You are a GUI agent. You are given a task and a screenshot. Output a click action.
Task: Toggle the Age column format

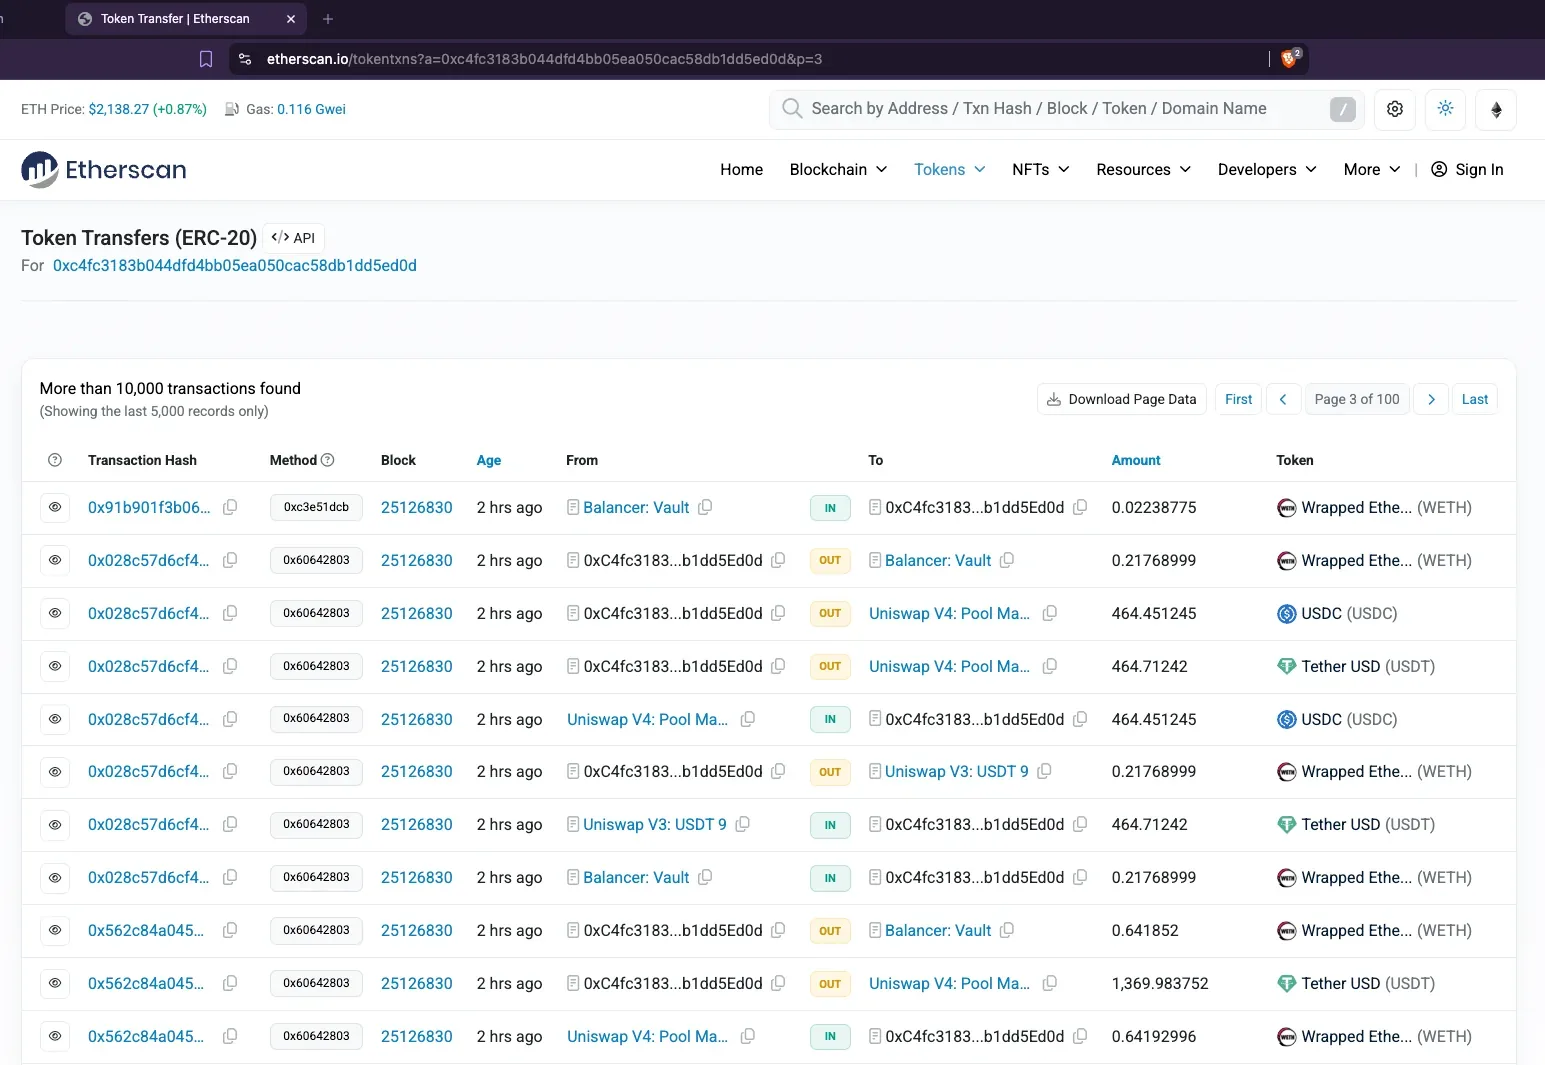[x=488, y=460]
